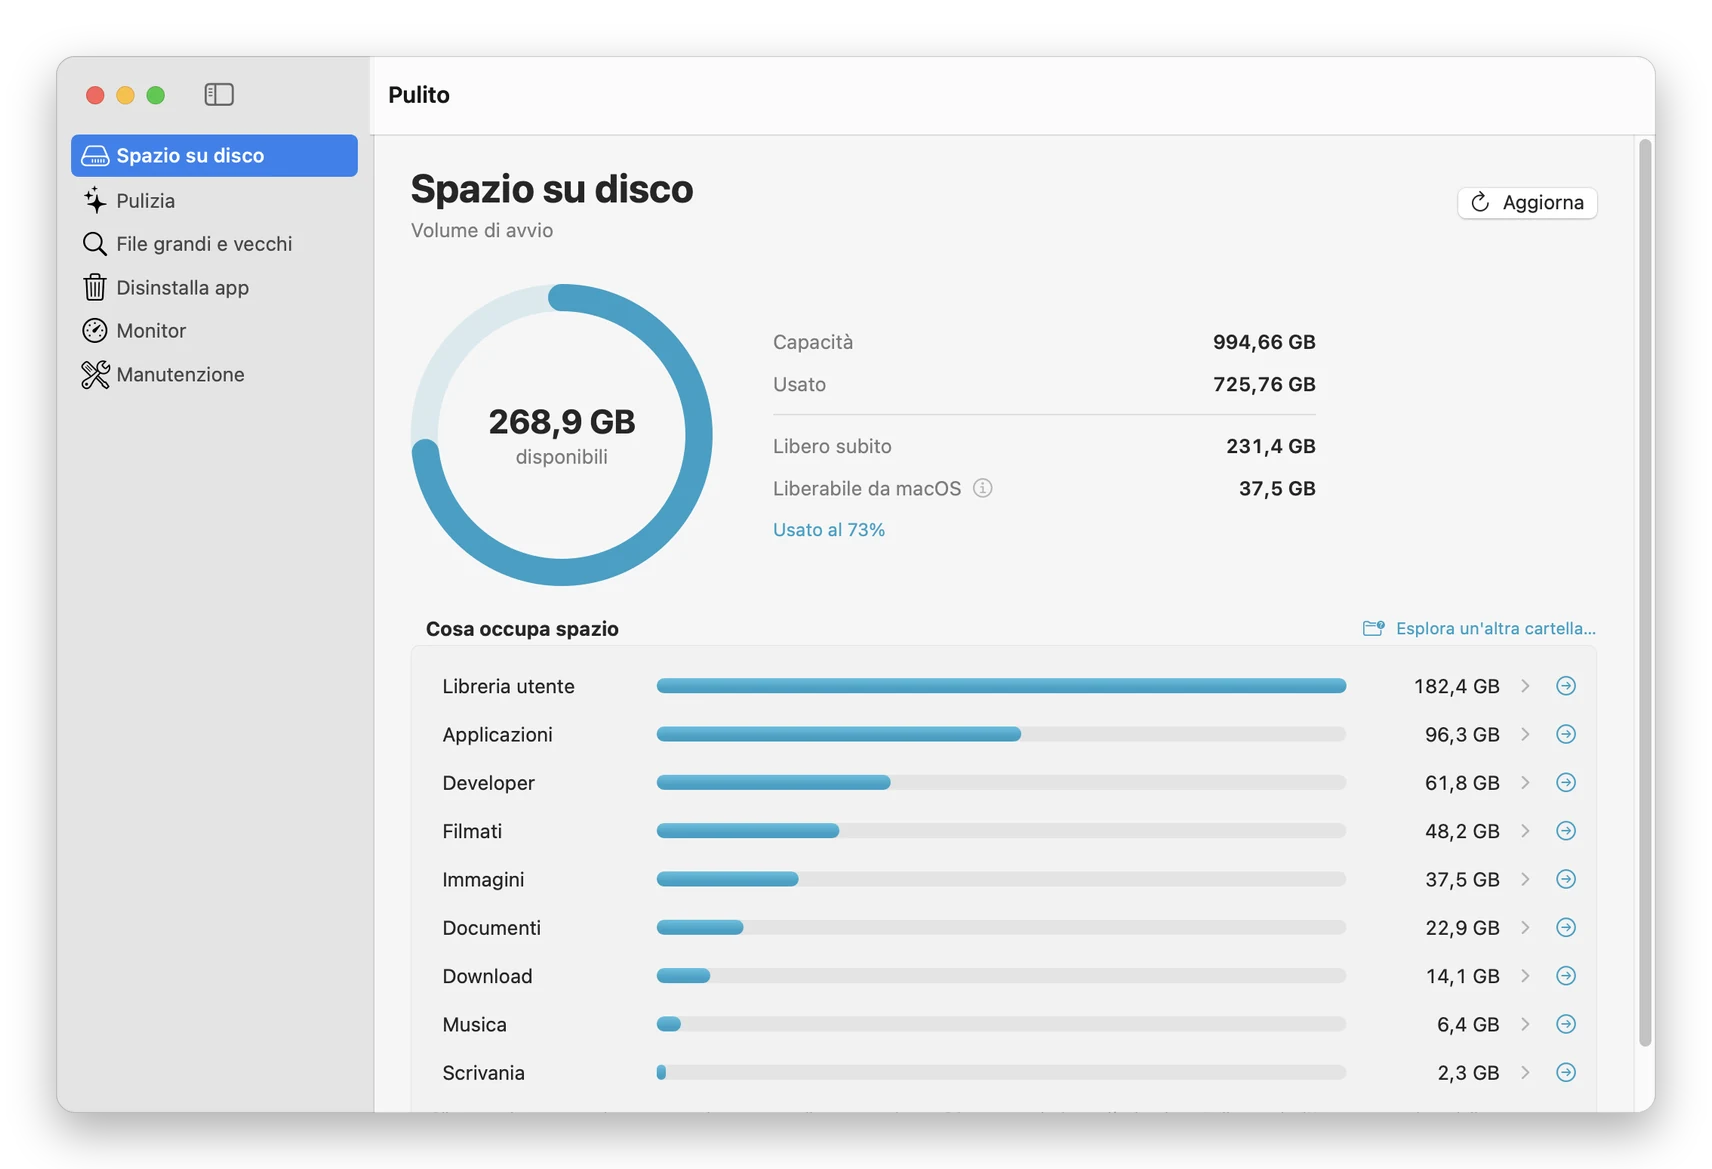
Task: Click the Usato al 73% link
Action: click(829, 530)
